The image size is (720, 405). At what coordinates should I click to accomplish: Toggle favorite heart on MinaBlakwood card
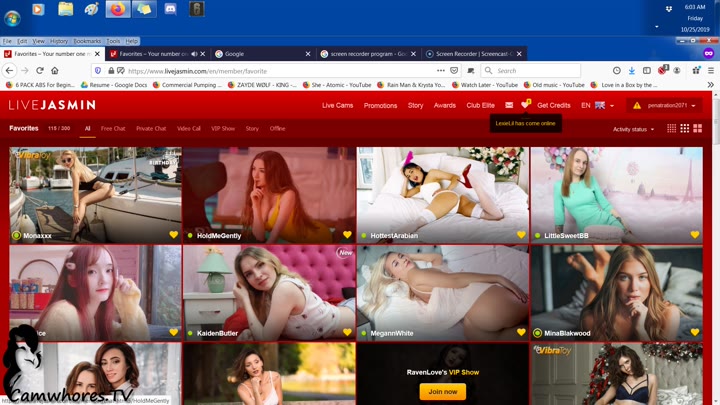(x=695, y=332)
